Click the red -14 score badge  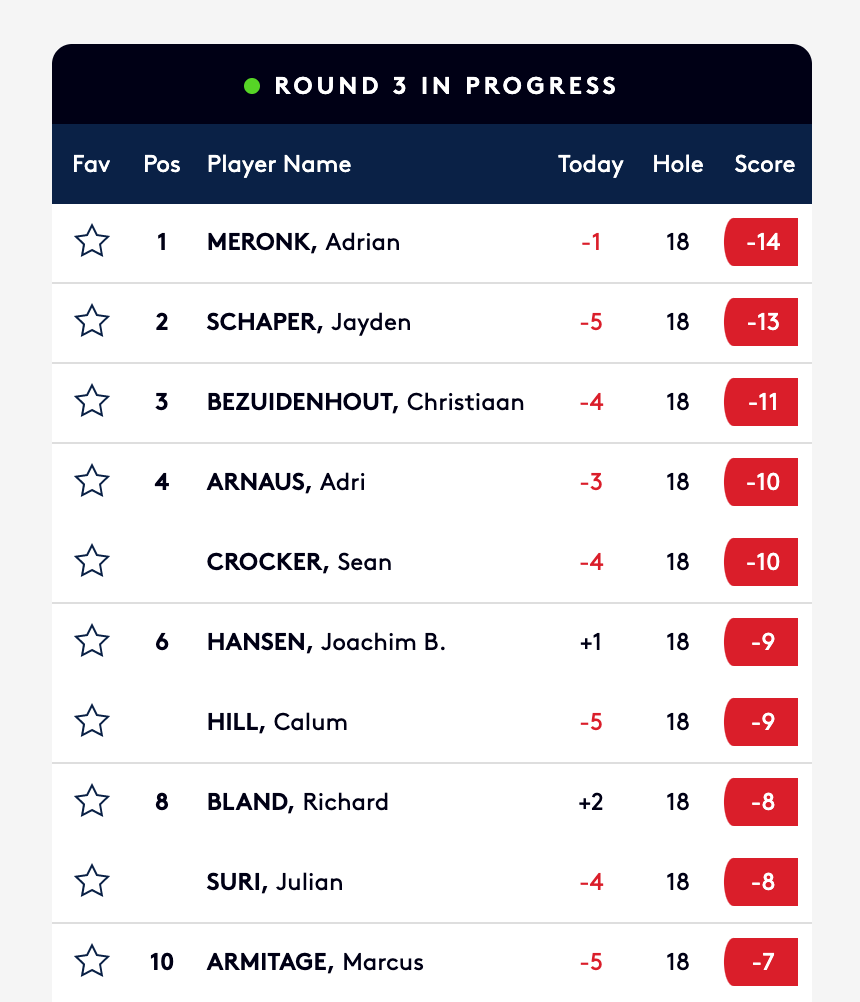coord(761,242)
